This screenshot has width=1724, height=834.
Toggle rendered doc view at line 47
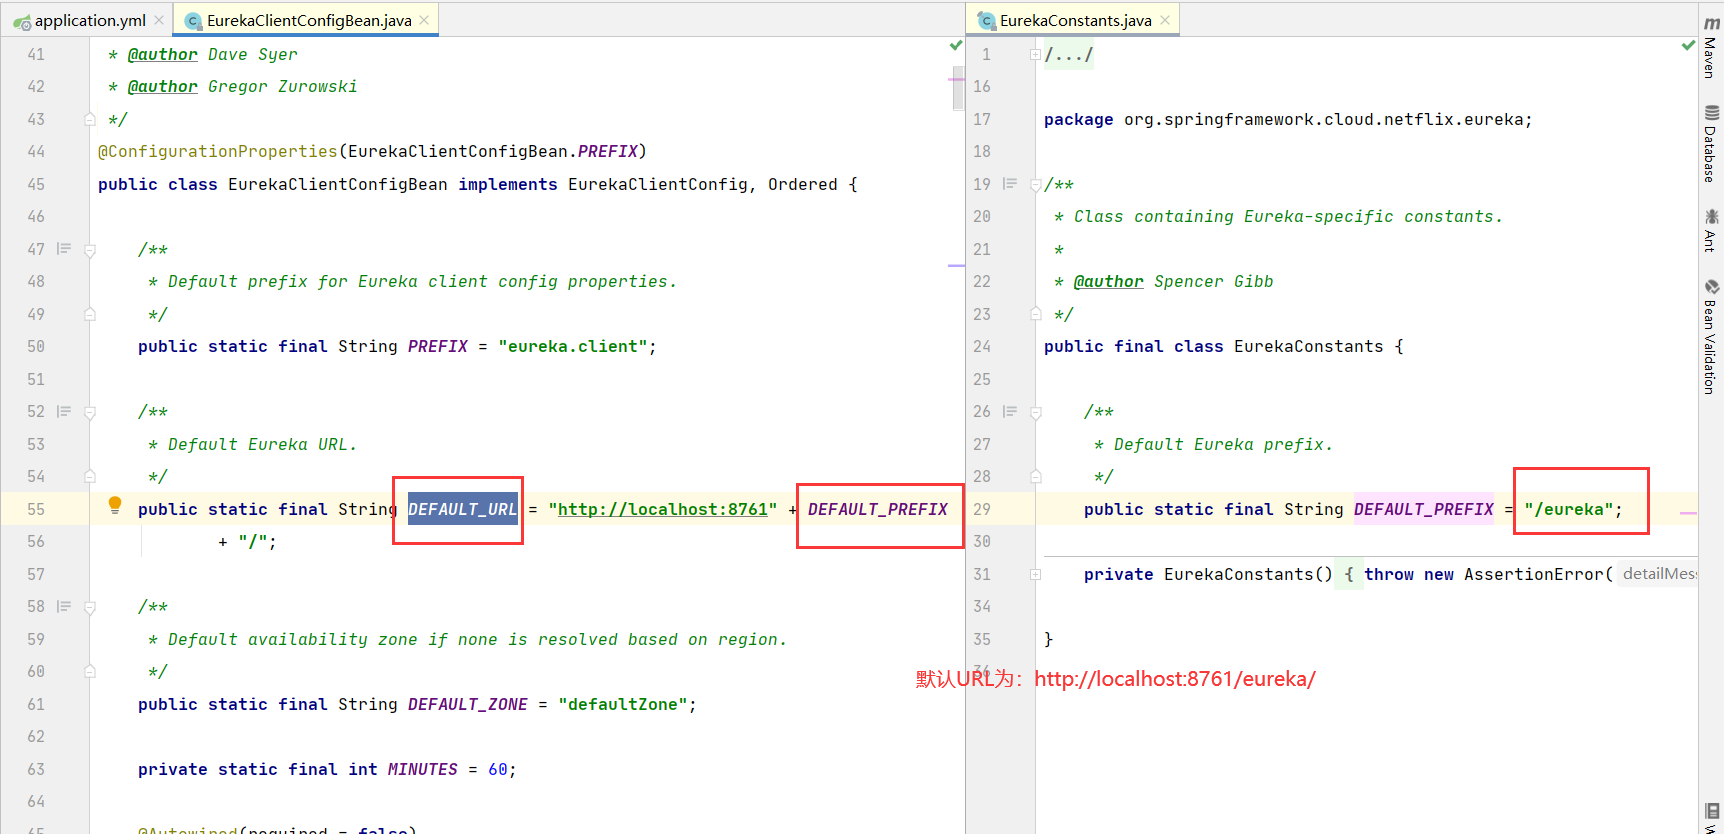[64, 249]
